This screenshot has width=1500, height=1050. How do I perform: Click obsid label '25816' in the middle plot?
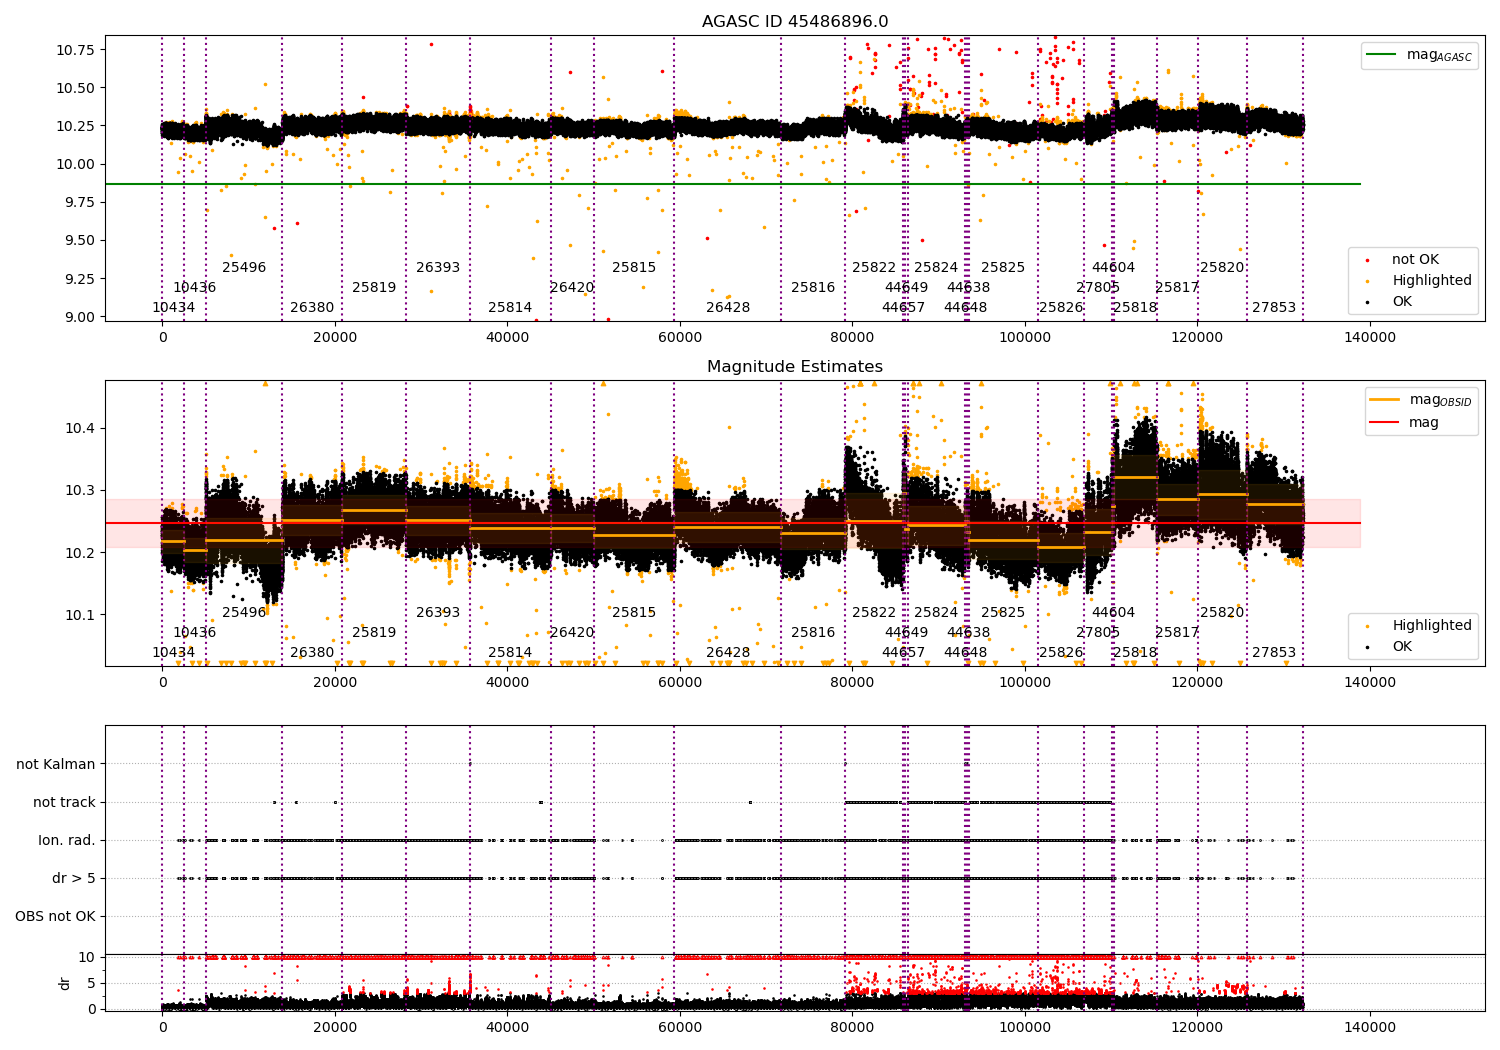(x=813, y=632)
